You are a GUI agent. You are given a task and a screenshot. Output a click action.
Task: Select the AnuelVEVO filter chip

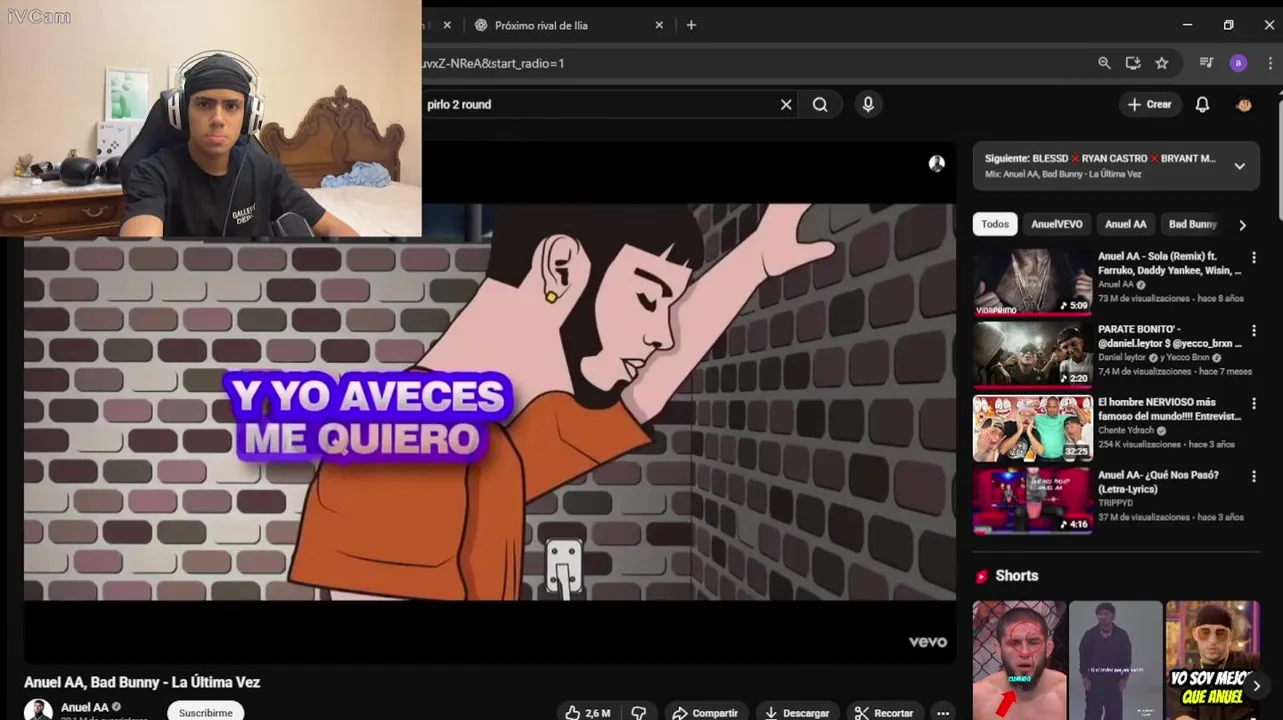point(1057,224)
